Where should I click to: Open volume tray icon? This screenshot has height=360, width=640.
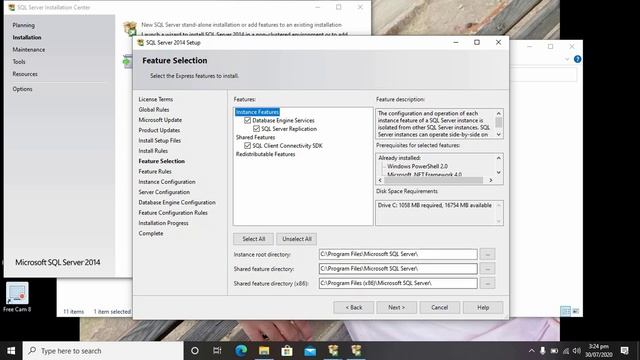coord(576,351)
